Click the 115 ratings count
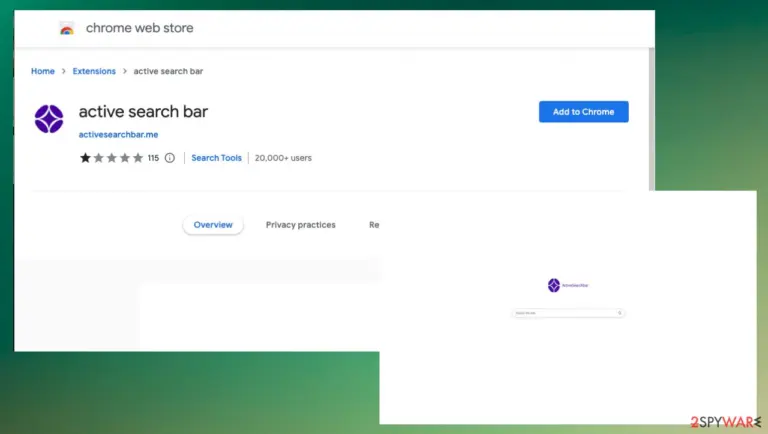 (x=153, y=158)
